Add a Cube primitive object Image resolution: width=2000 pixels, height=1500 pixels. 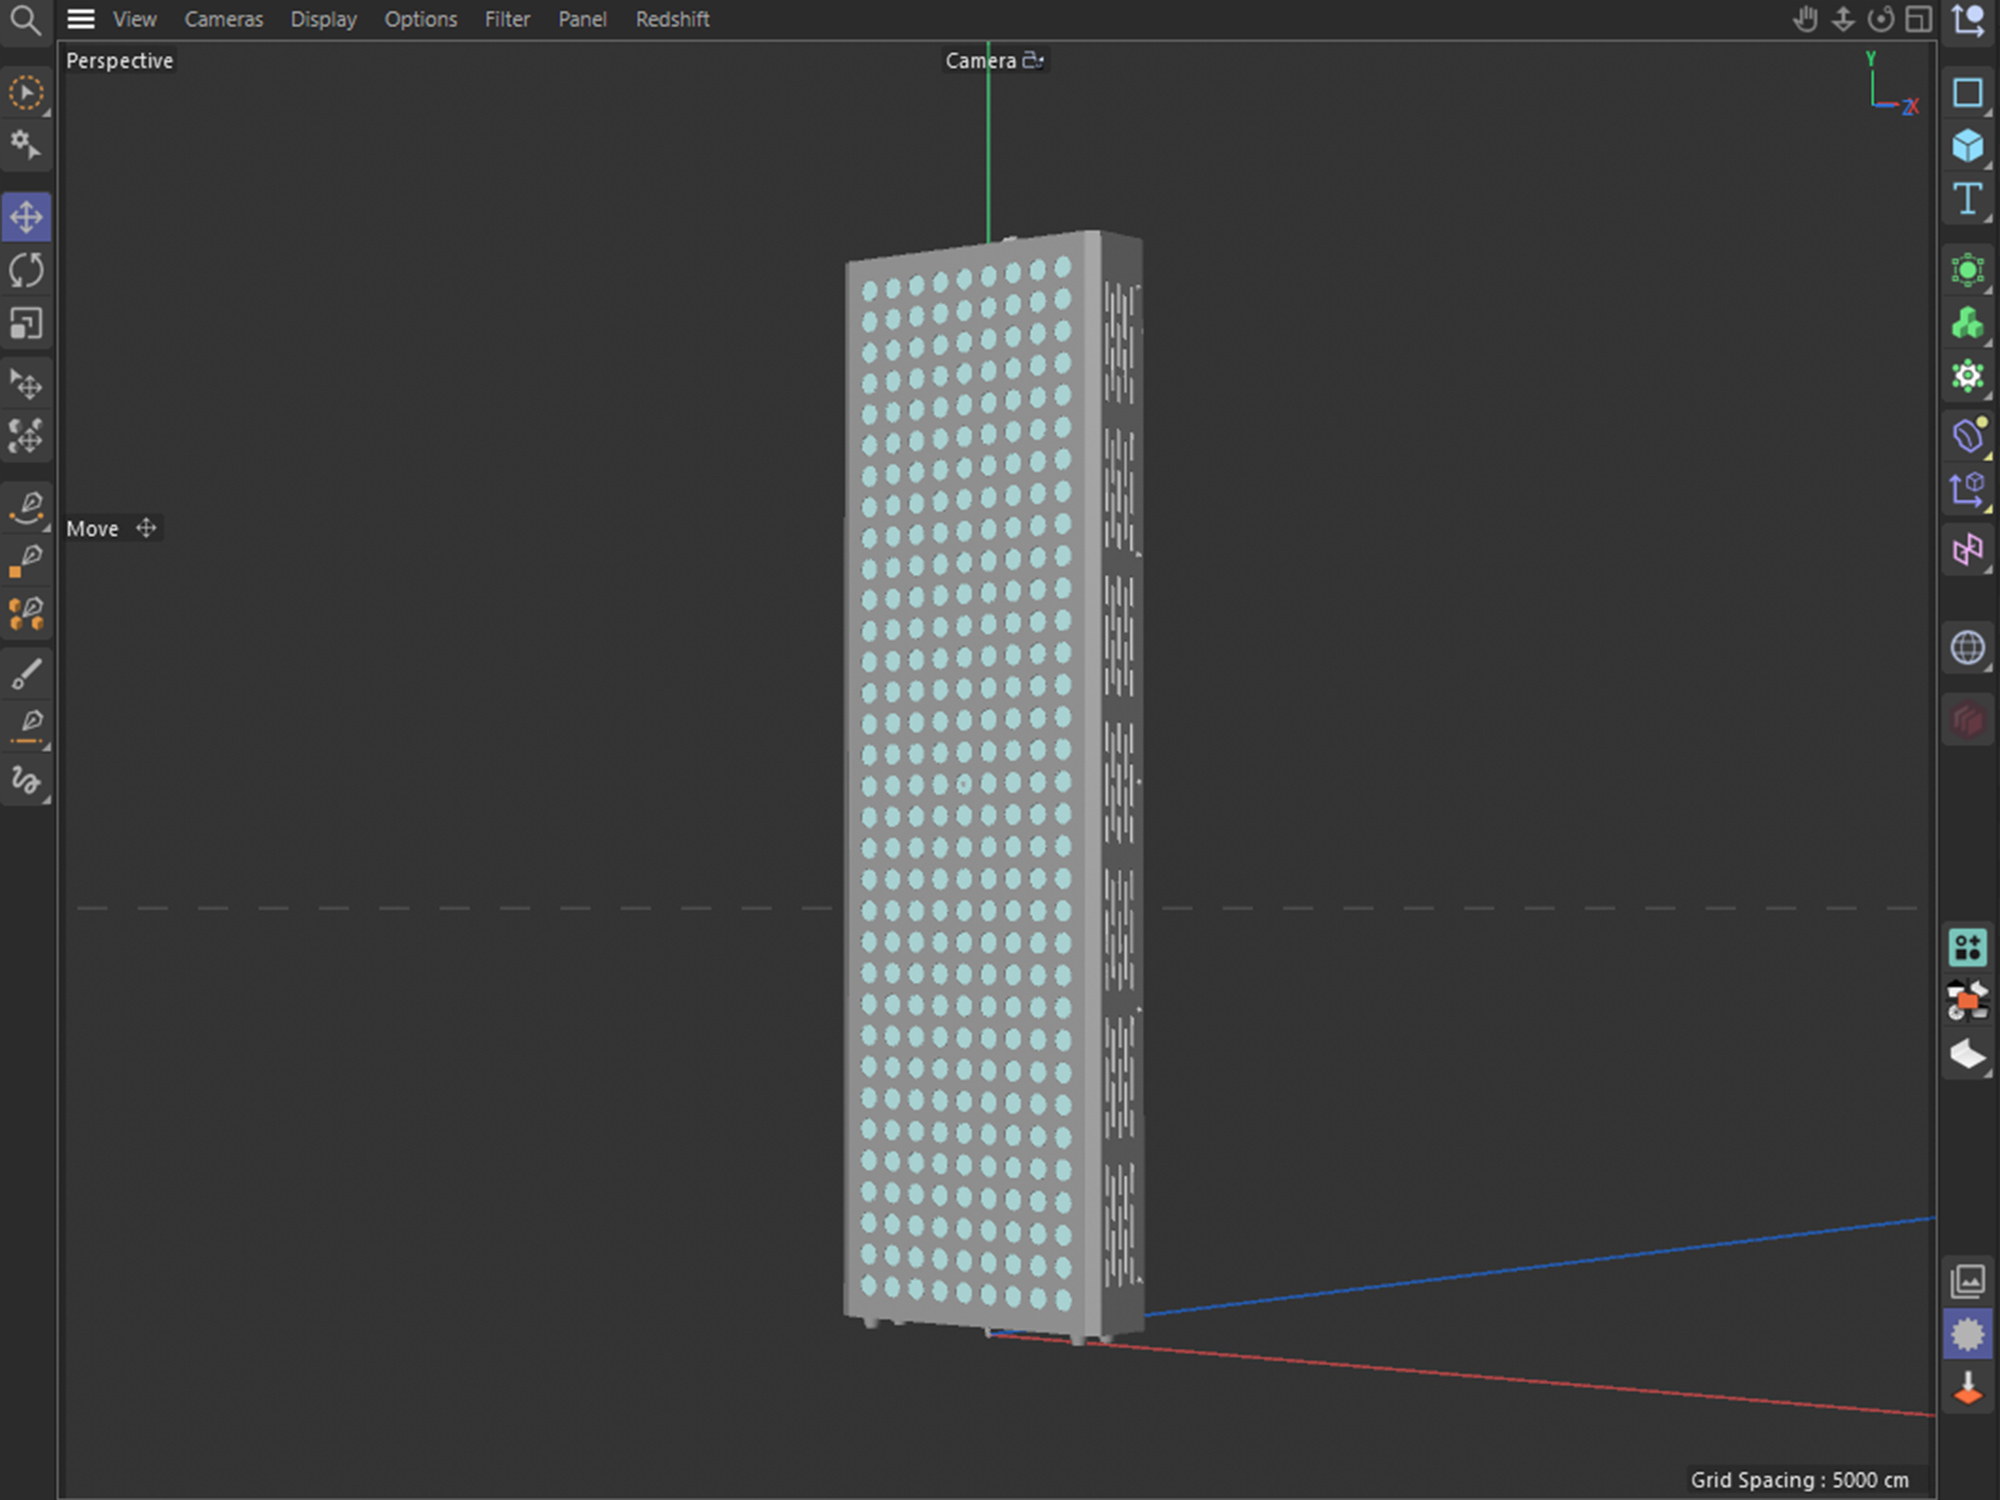pyautogui.click(x=1968, y=146)
